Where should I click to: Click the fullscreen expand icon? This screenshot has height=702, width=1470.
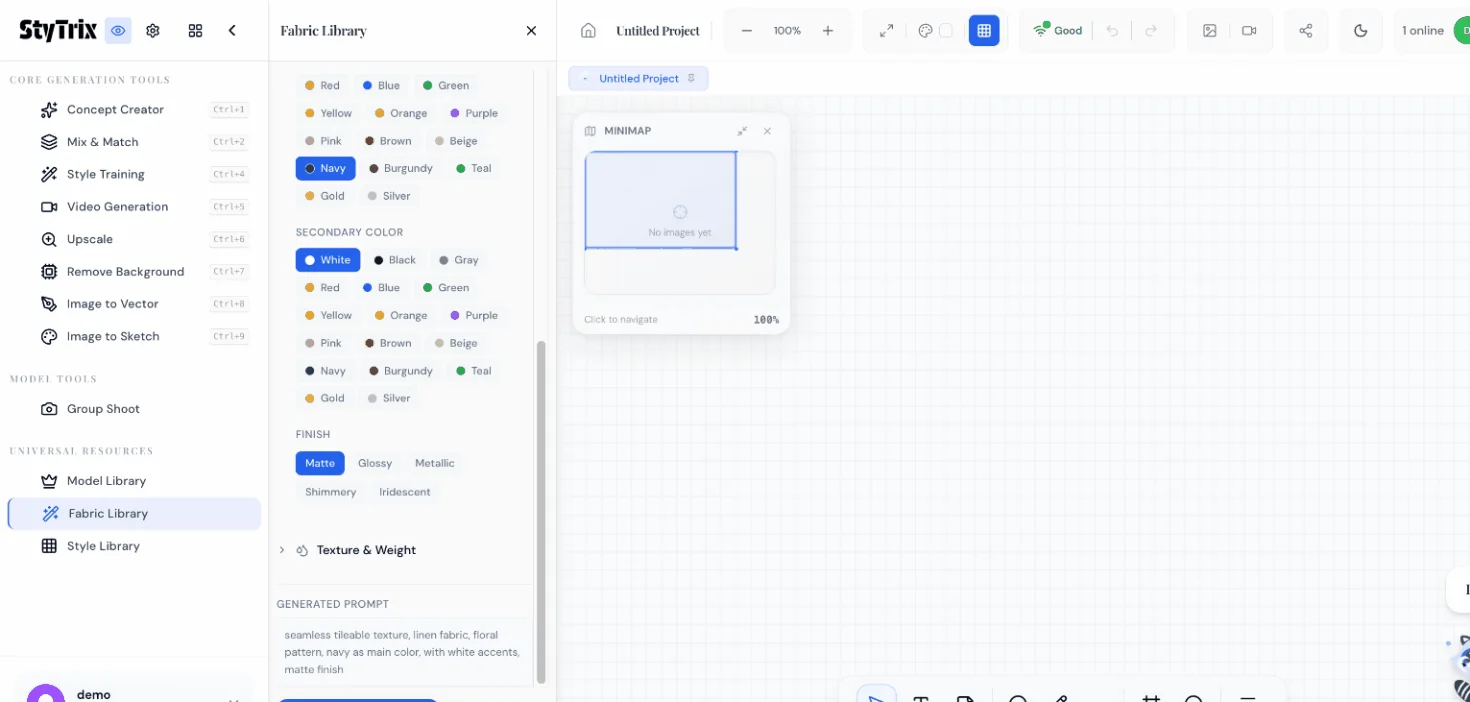point(886,31)
